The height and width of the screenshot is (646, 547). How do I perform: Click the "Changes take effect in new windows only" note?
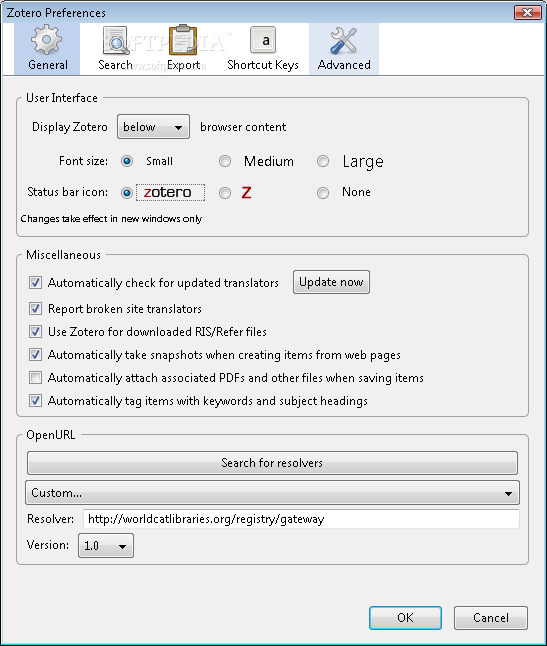[x=111, y=219]
